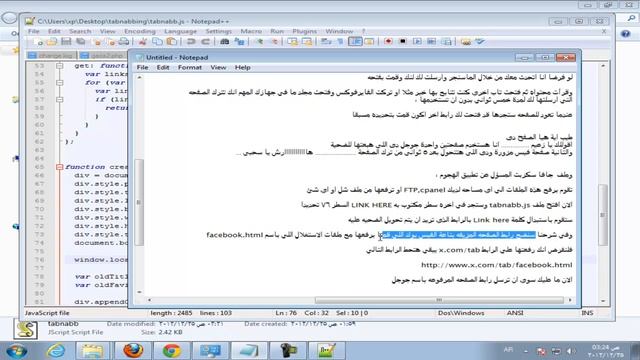Open the Run menu in Notepad++
The image size is (640, 360).
tap(277, 31)
